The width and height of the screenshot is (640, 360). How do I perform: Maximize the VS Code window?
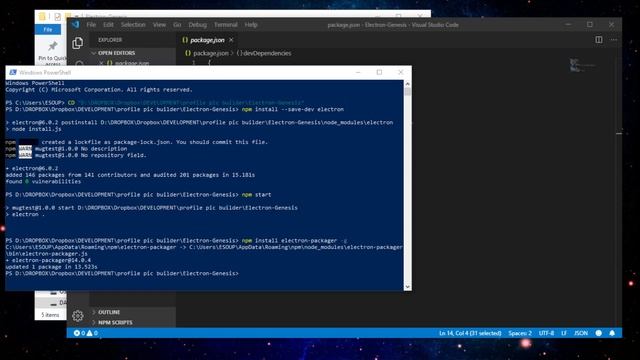pos(590,24)
